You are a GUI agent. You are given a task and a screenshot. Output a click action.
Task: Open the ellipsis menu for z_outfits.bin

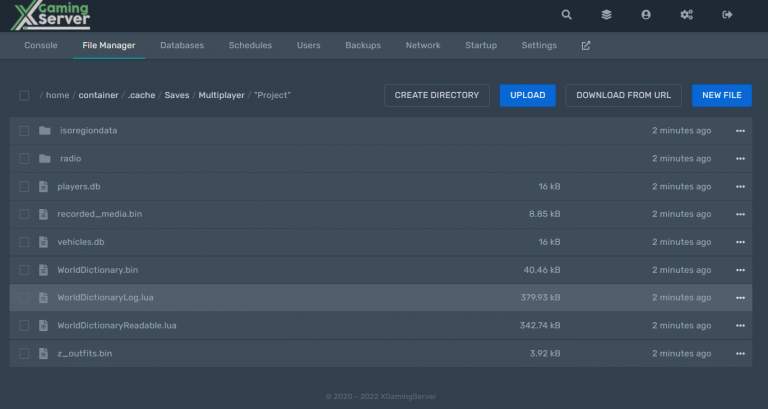(x=740, y=354)
